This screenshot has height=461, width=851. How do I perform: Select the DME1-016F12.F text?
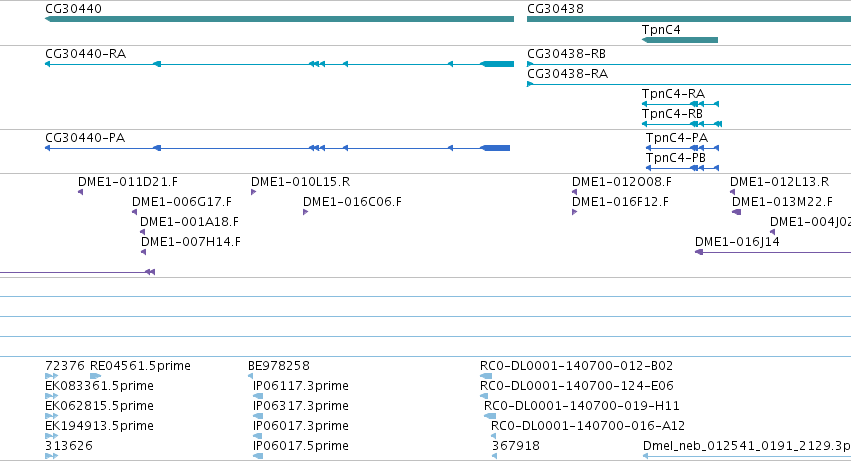click(x=620, y=202)
